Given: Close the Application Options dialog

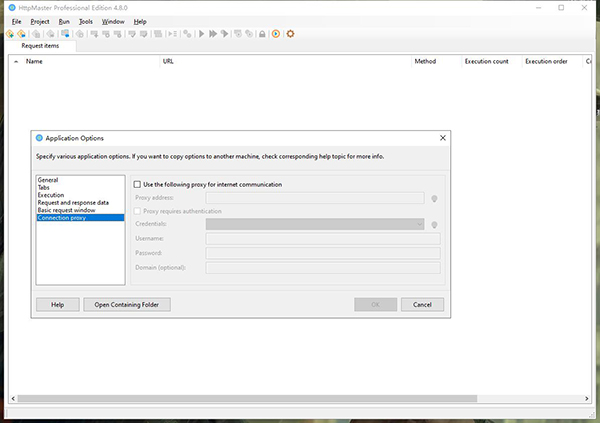Looking at the screenshot, I should (x=443, y=138).
